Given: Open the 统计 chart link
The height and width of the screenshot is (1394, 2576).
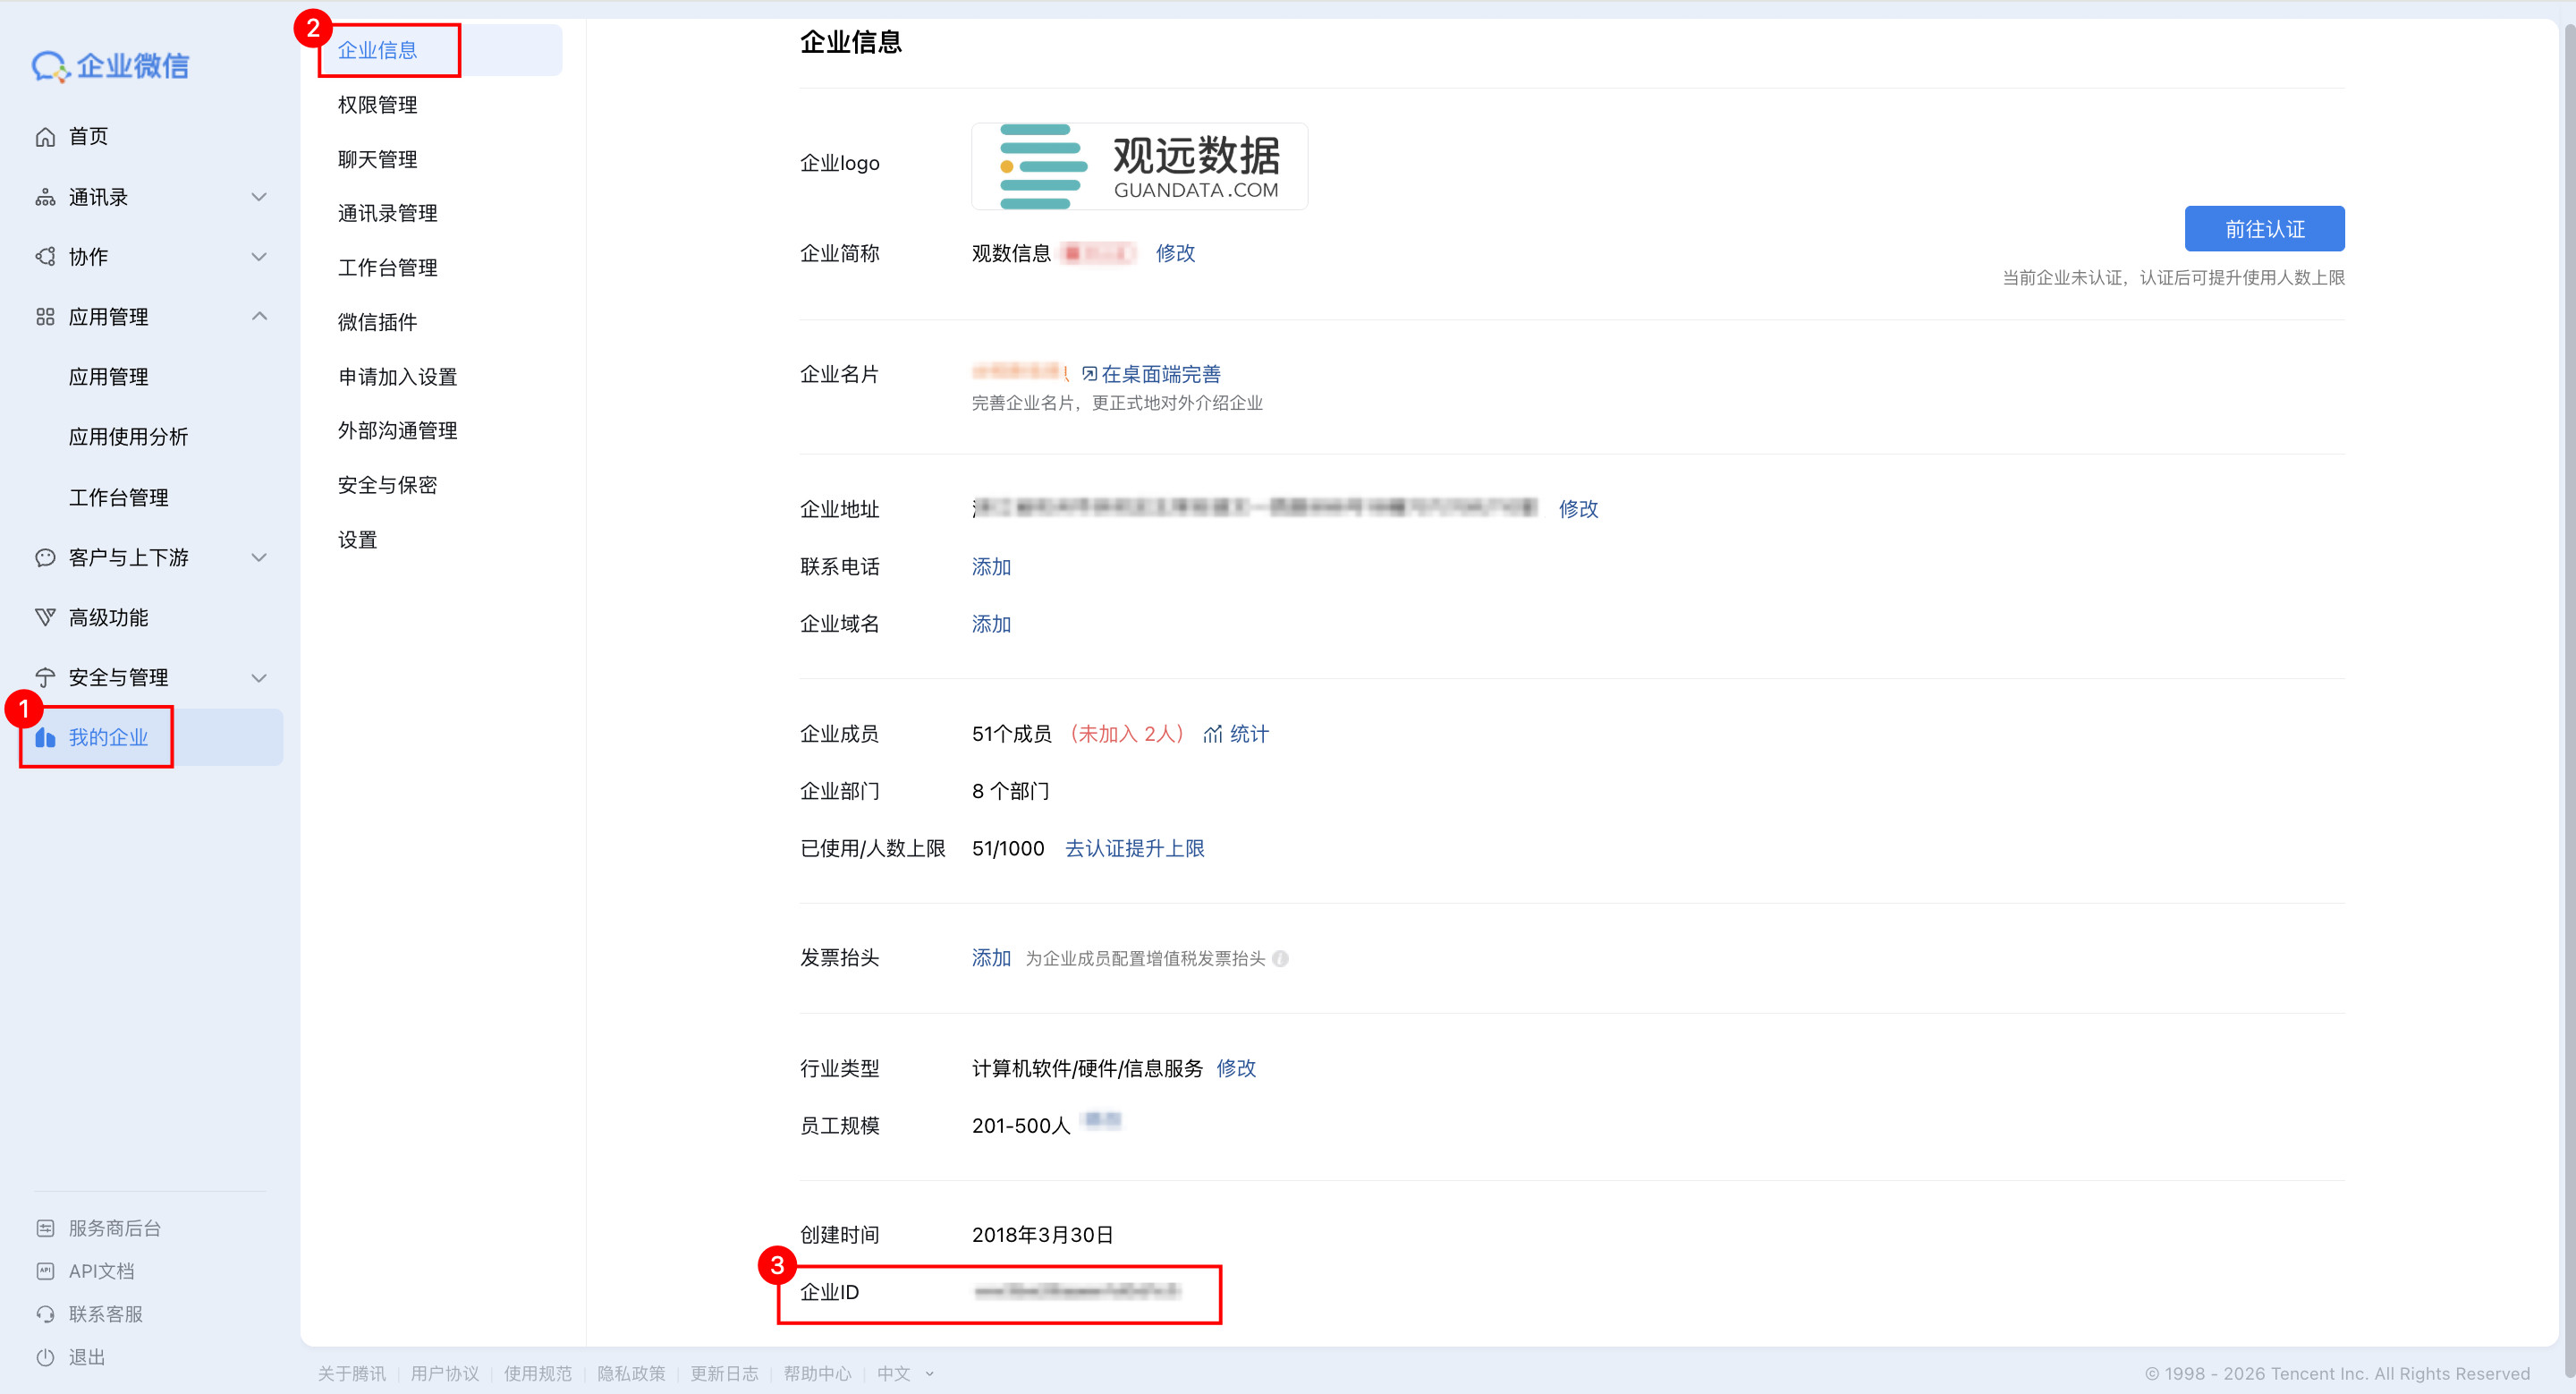Looking at the screenshot, I should coord(1236,734).
